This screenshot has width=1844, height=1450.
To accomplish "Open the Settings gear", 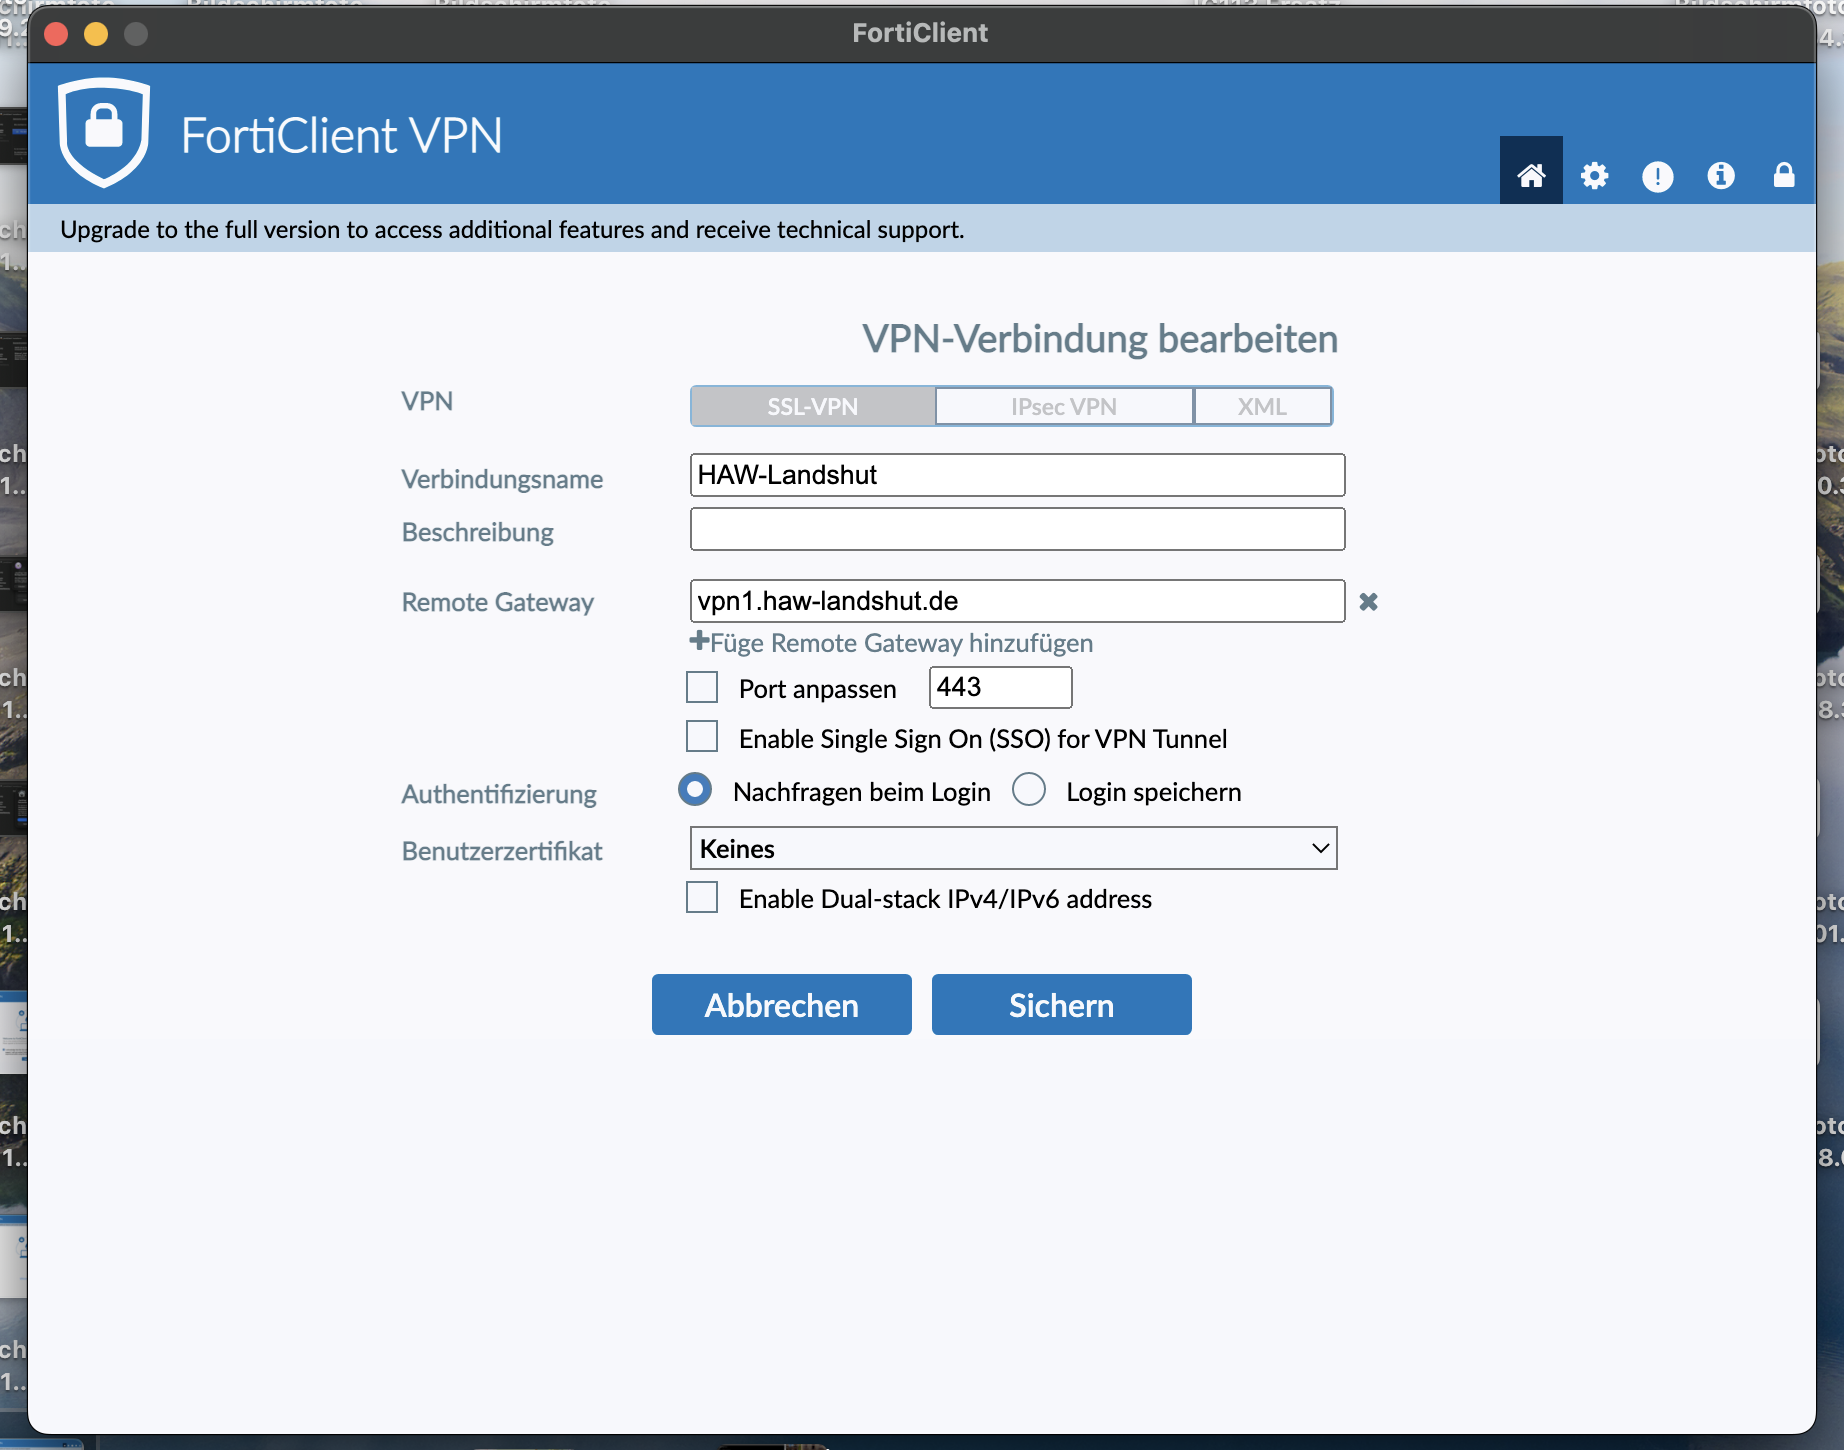I will pos(1594,176).
